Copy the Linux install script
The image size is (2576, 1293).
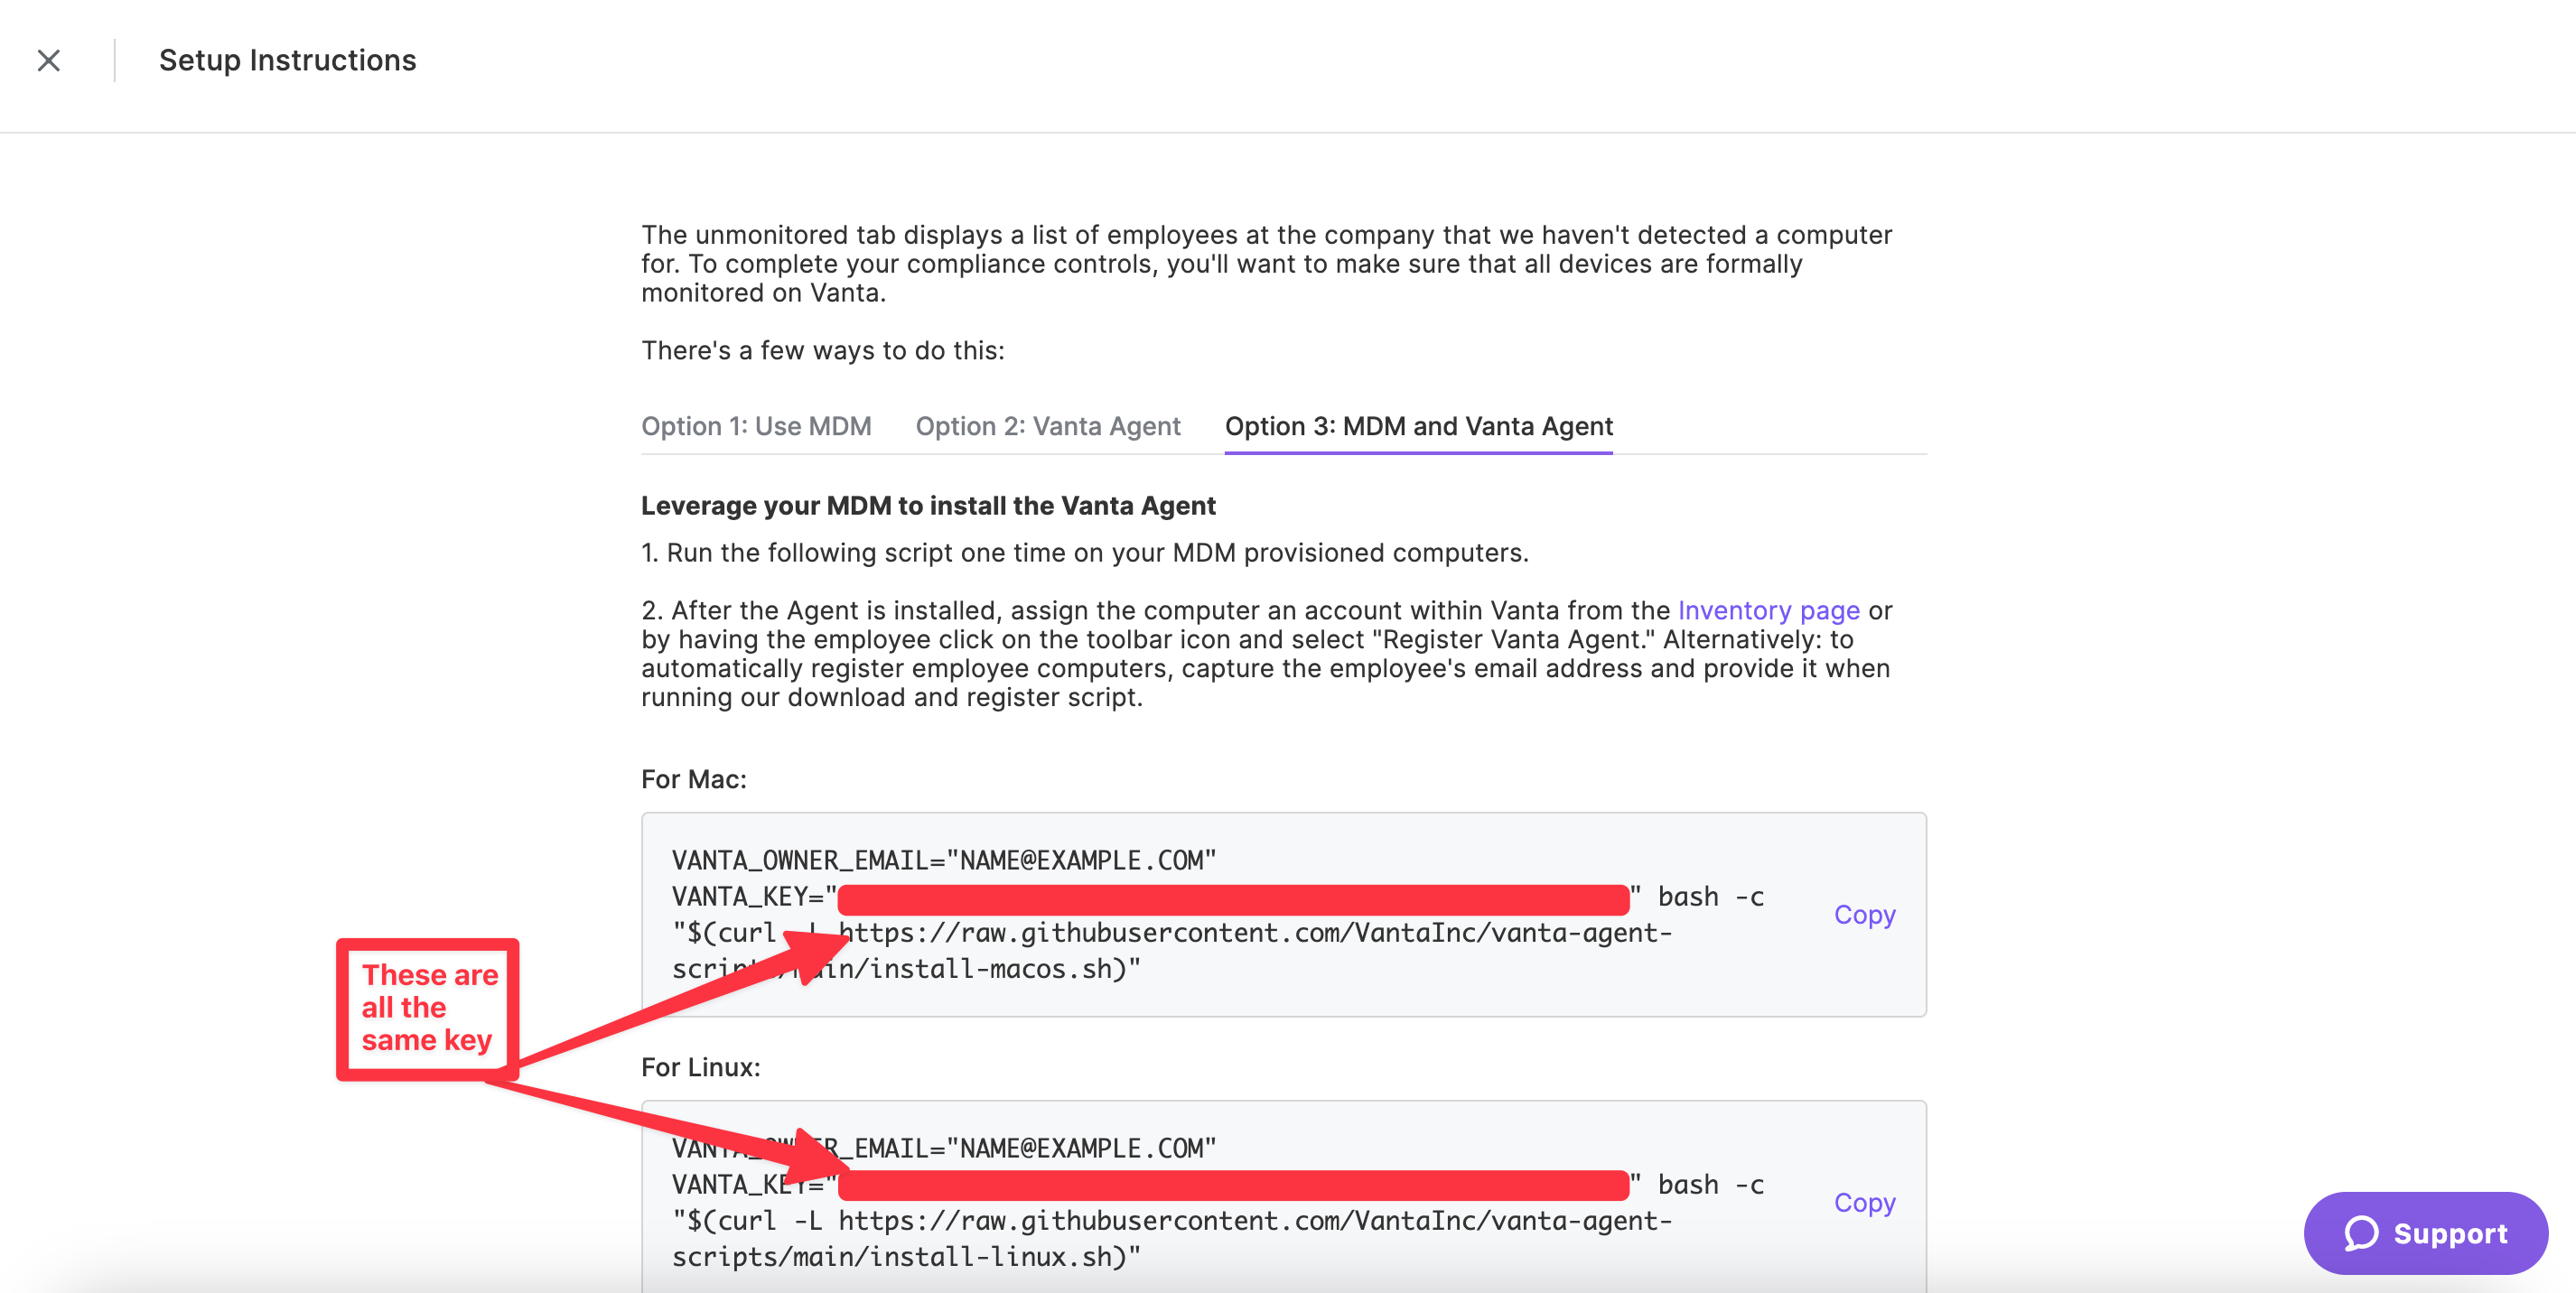point(1864,1202)
